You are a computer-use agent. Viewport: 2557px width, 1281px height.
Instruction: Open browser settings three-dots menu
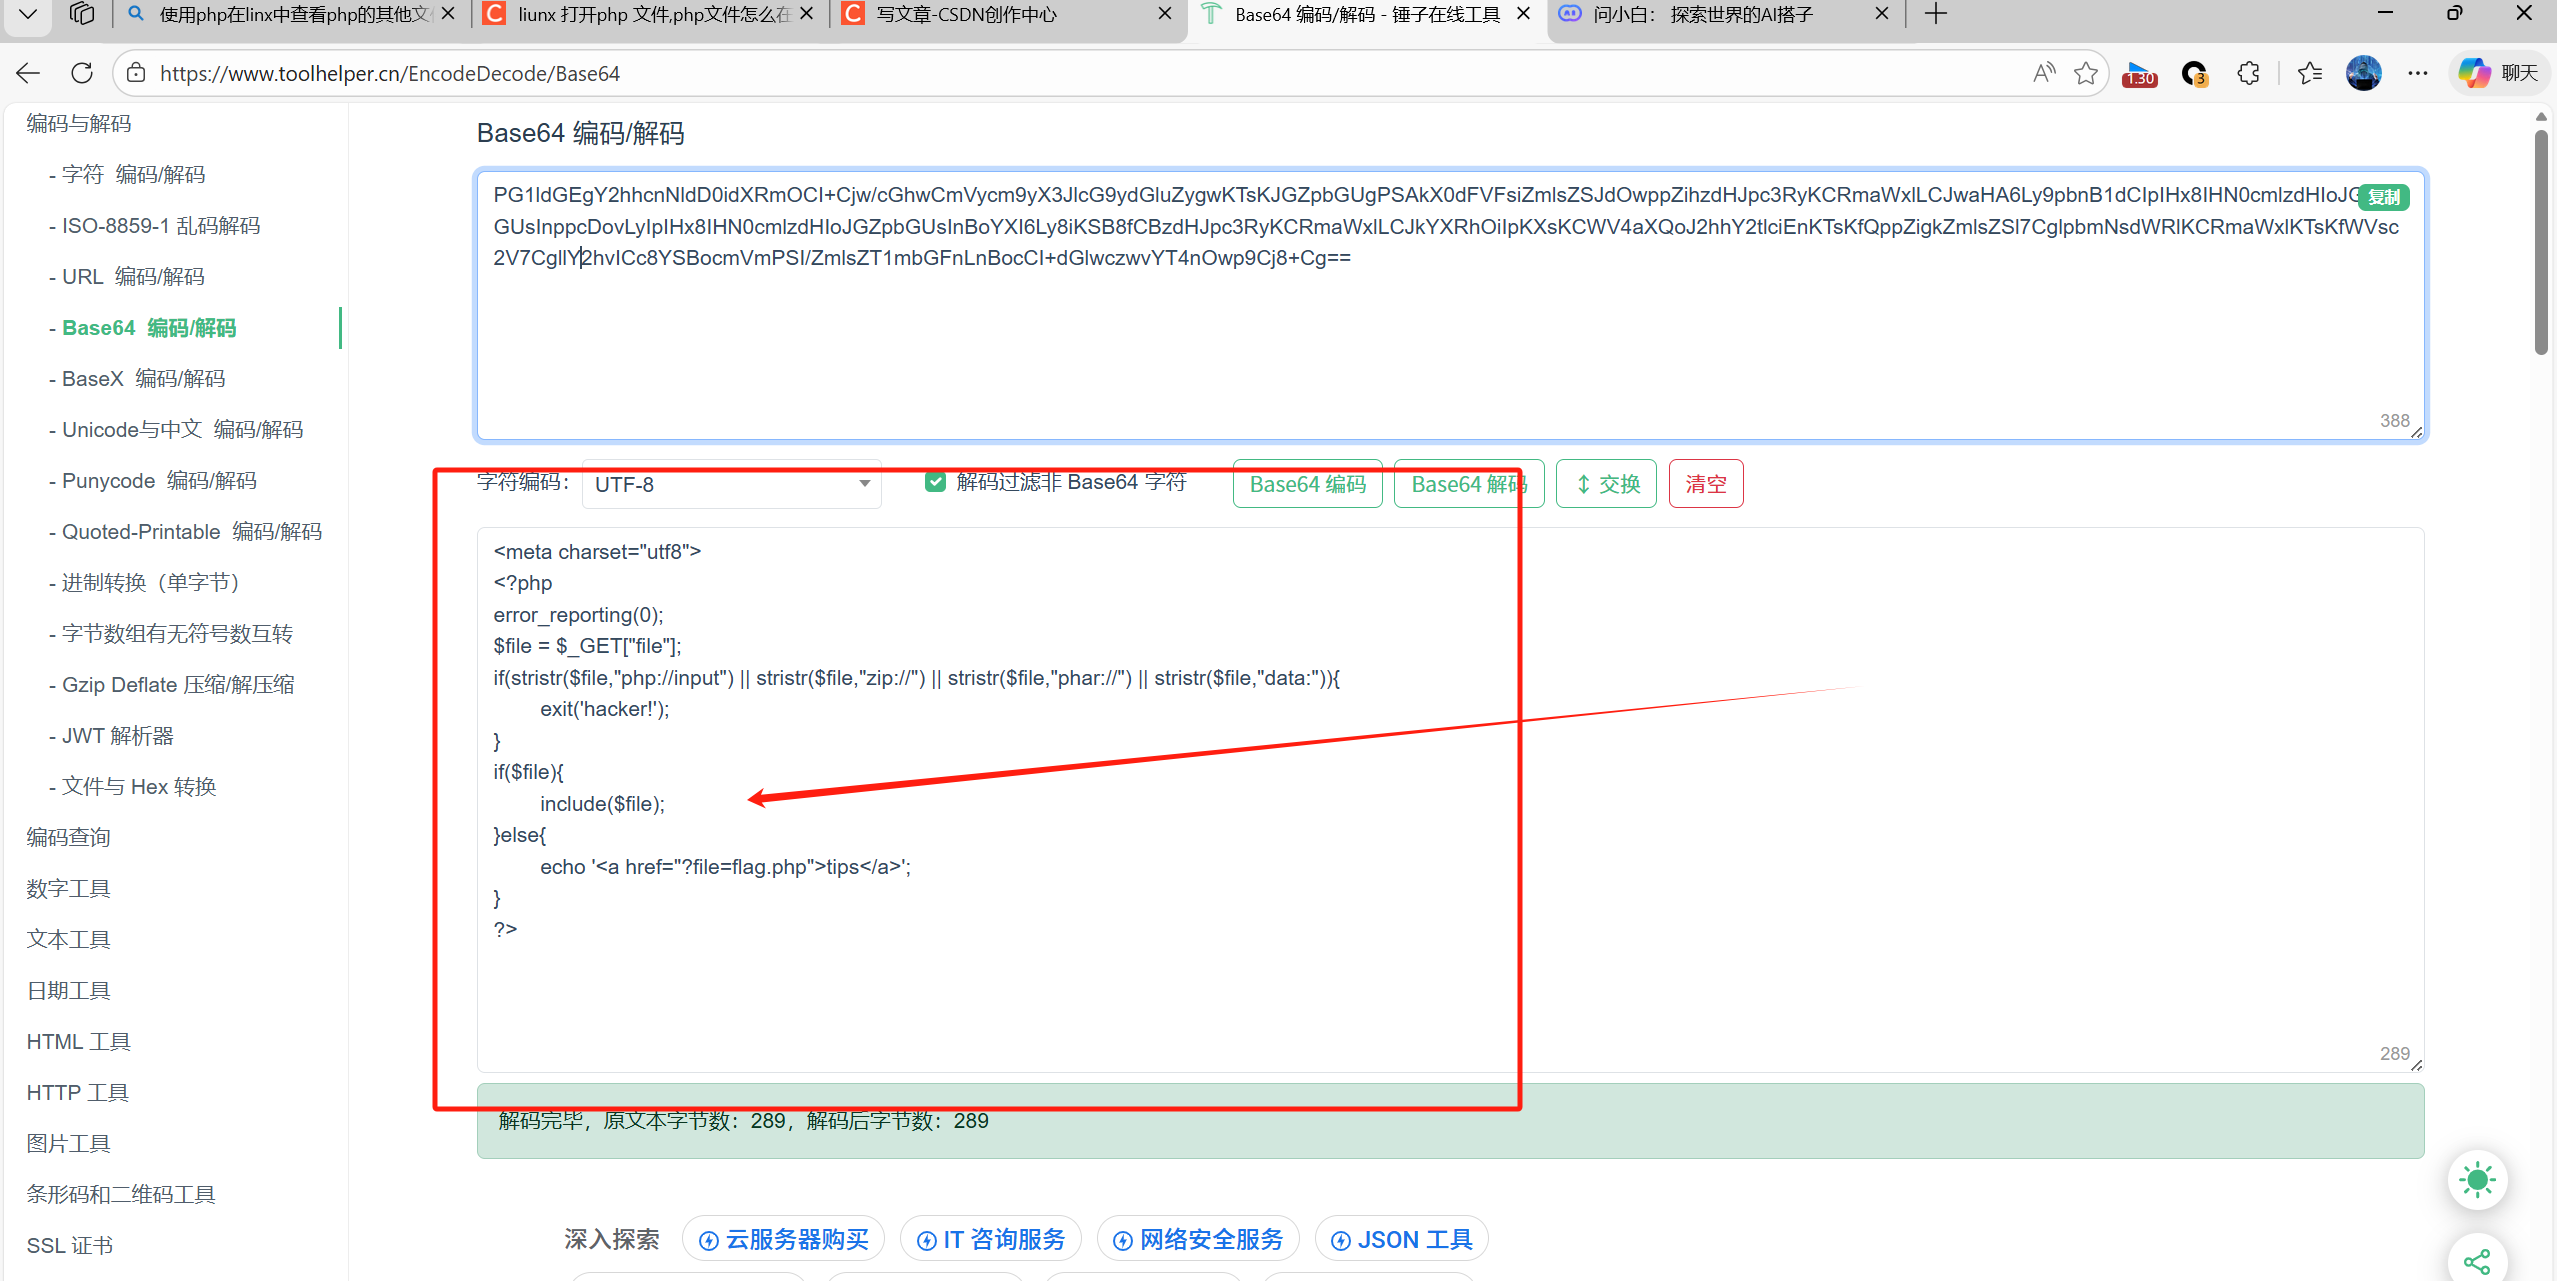point(2418,73)
